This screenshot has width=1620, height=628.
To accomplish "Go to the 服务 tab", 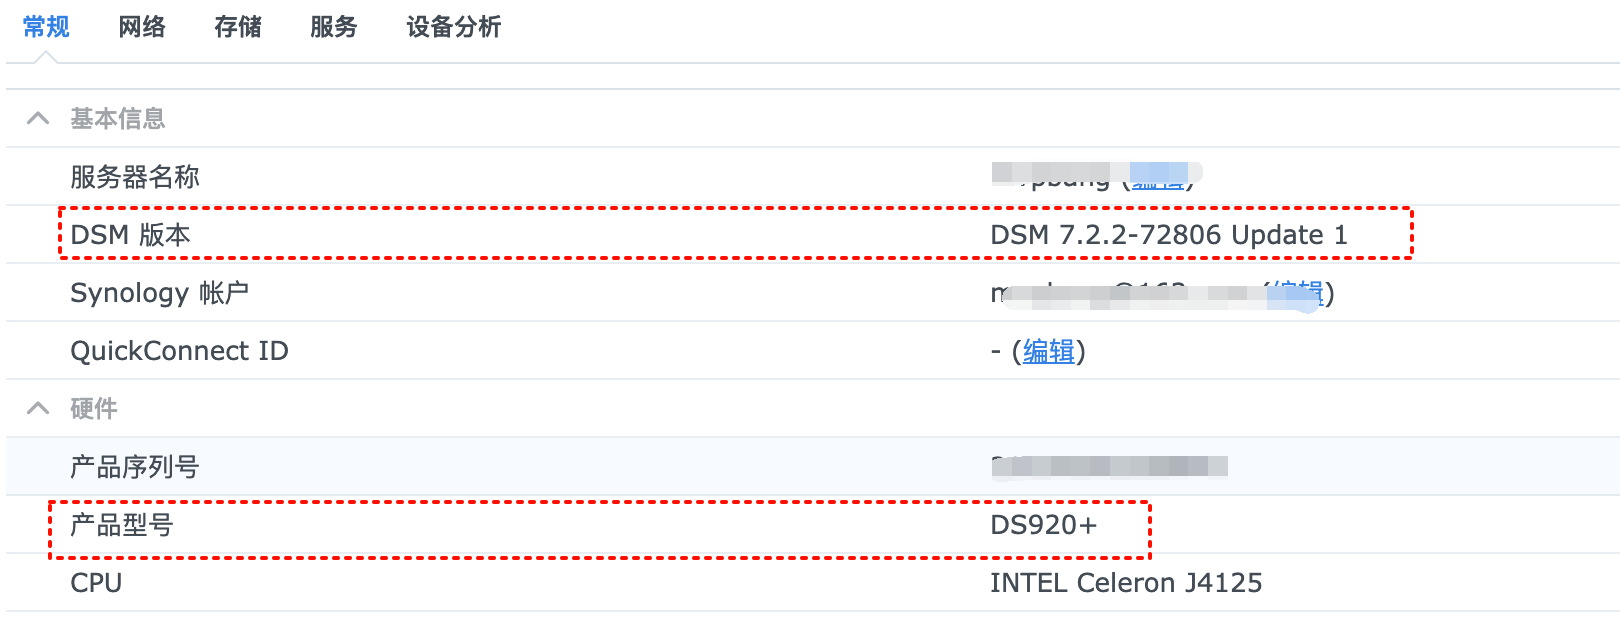I will (x=334, y=27).
